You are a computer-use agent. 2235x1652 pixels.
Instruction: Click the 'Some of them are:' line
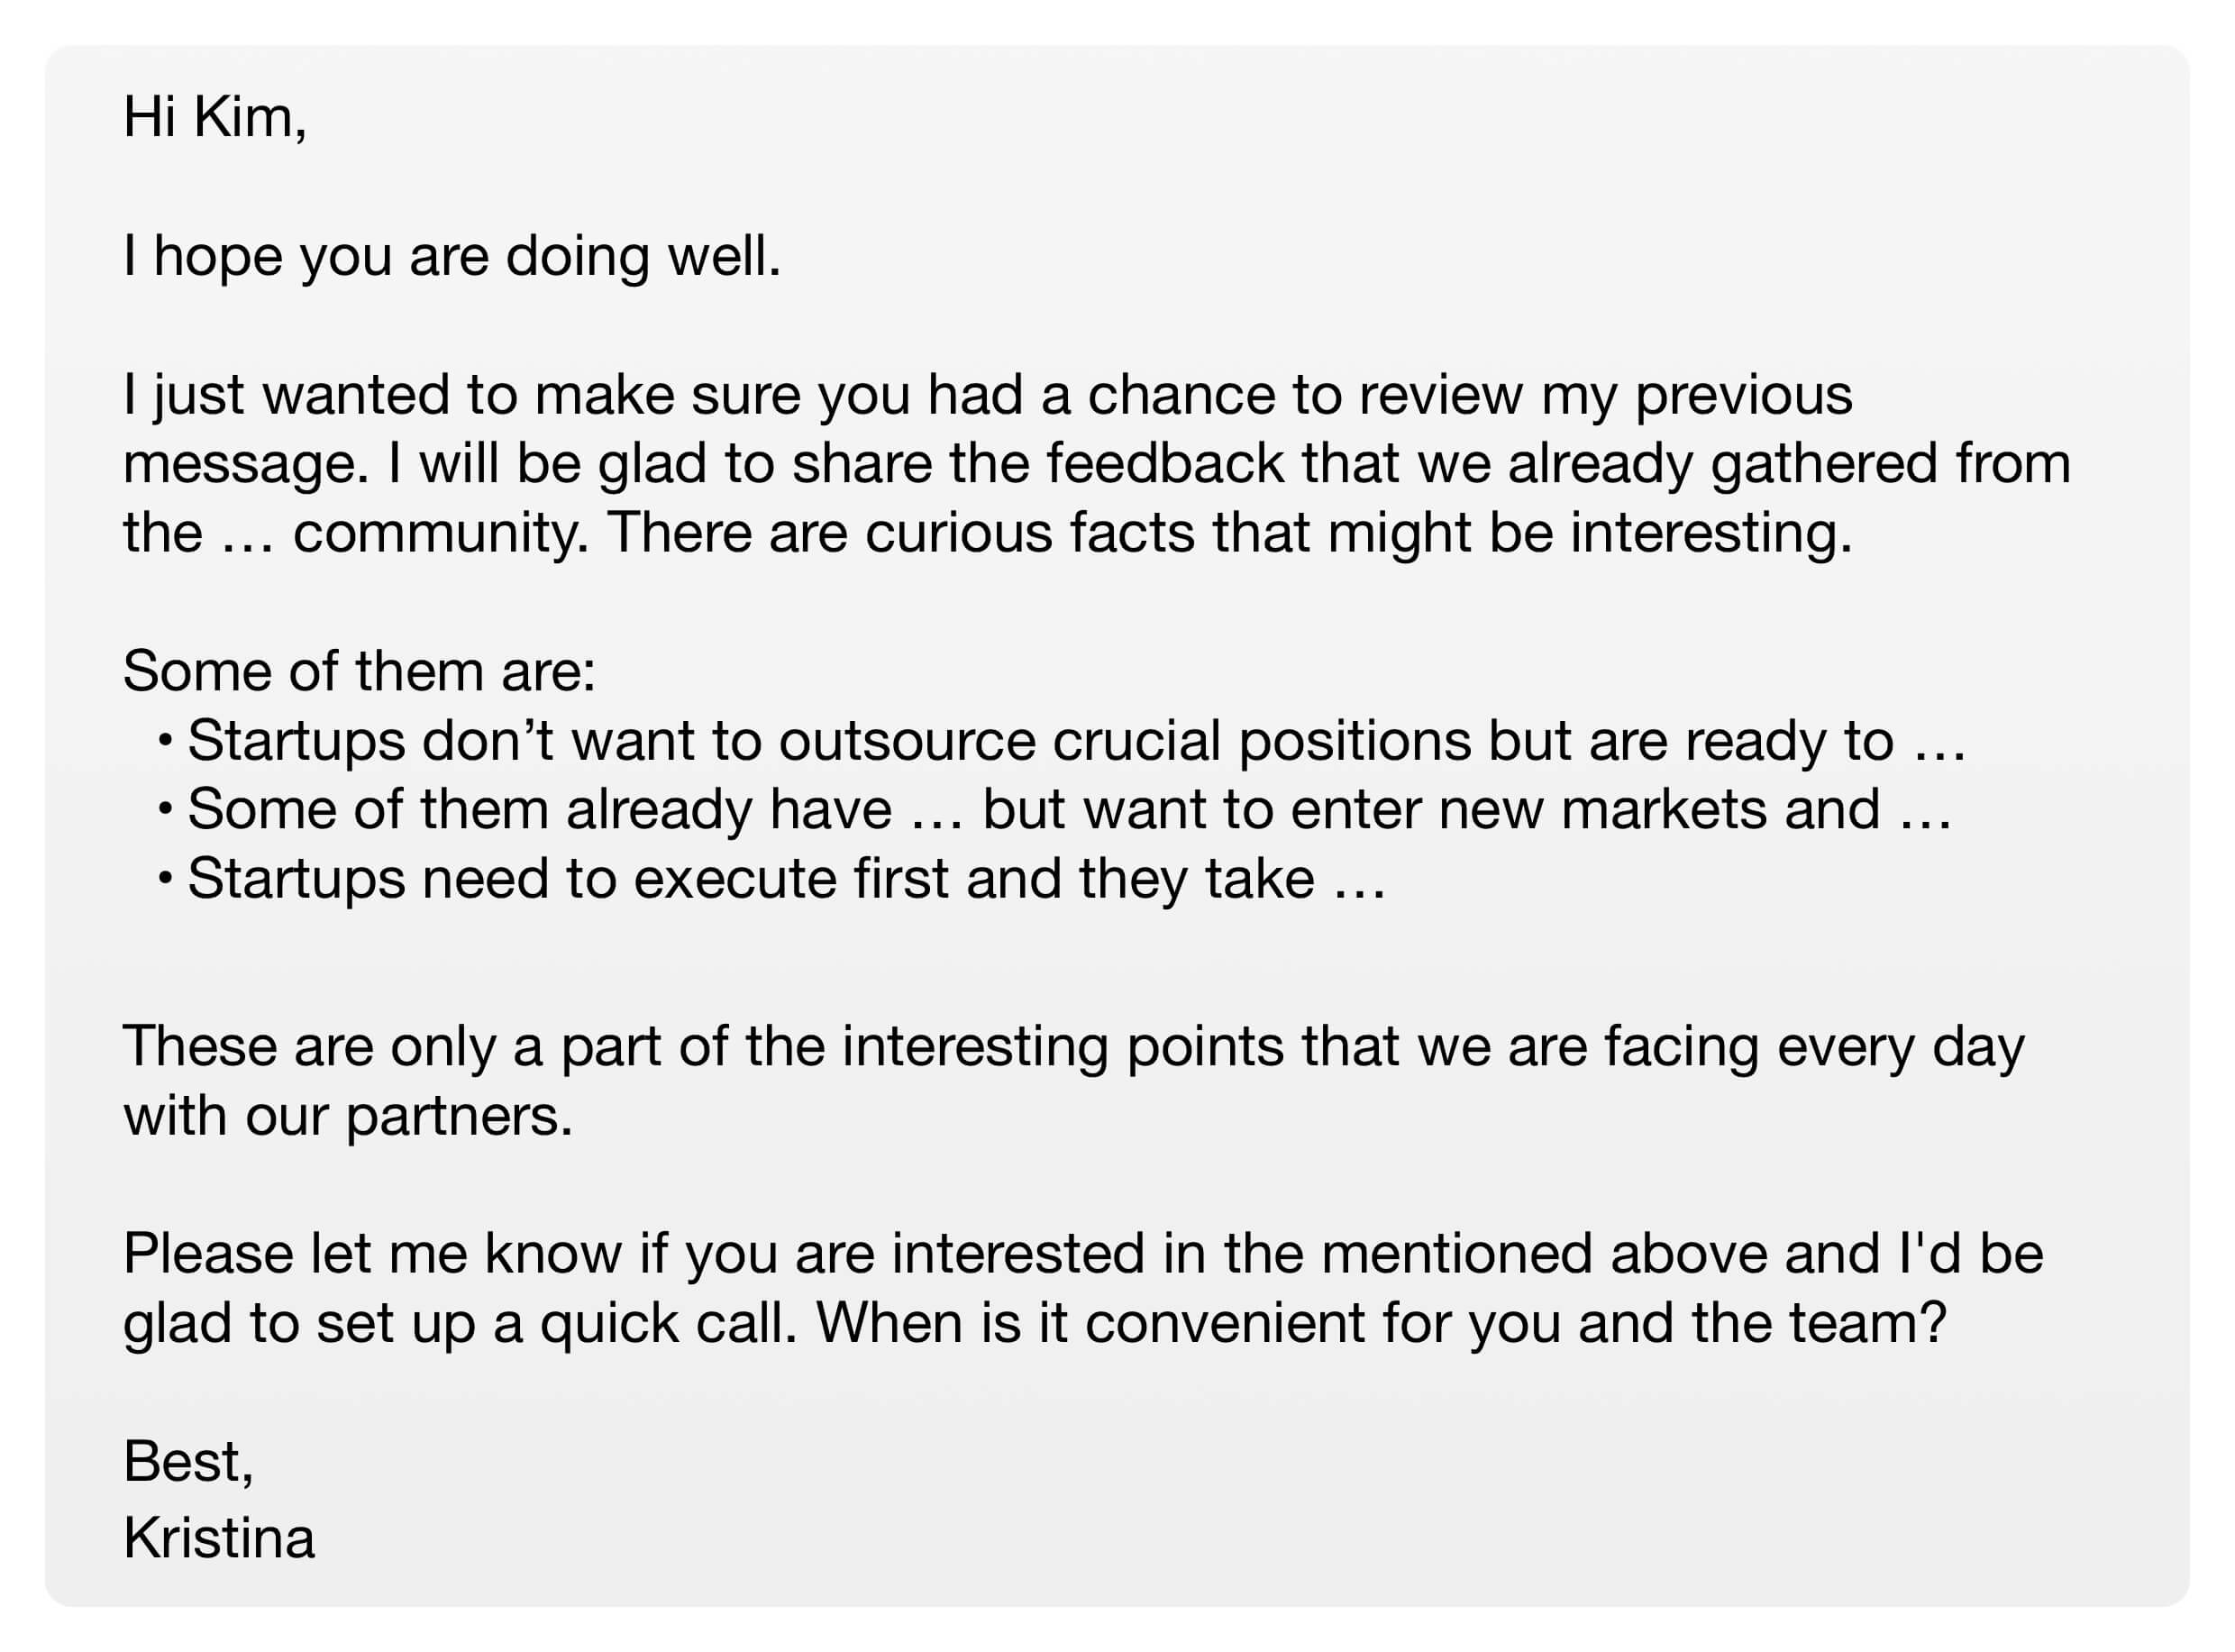359,671
